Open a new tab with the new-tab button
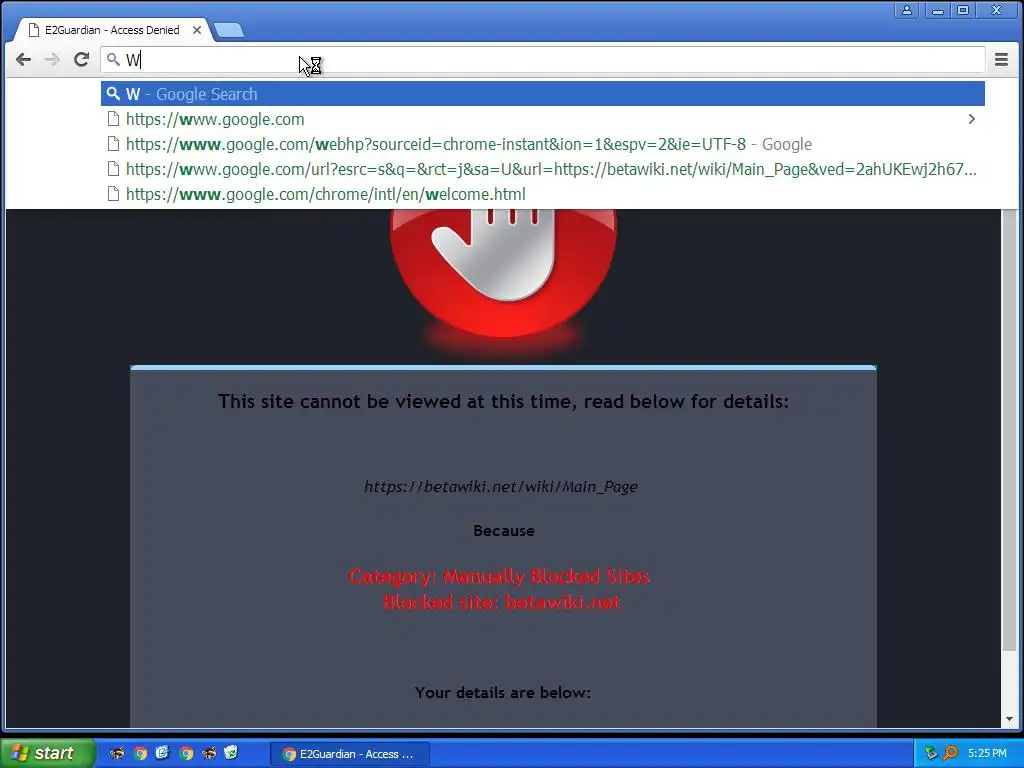This screenshot has width=1024, height=768. tap(229, 30)
